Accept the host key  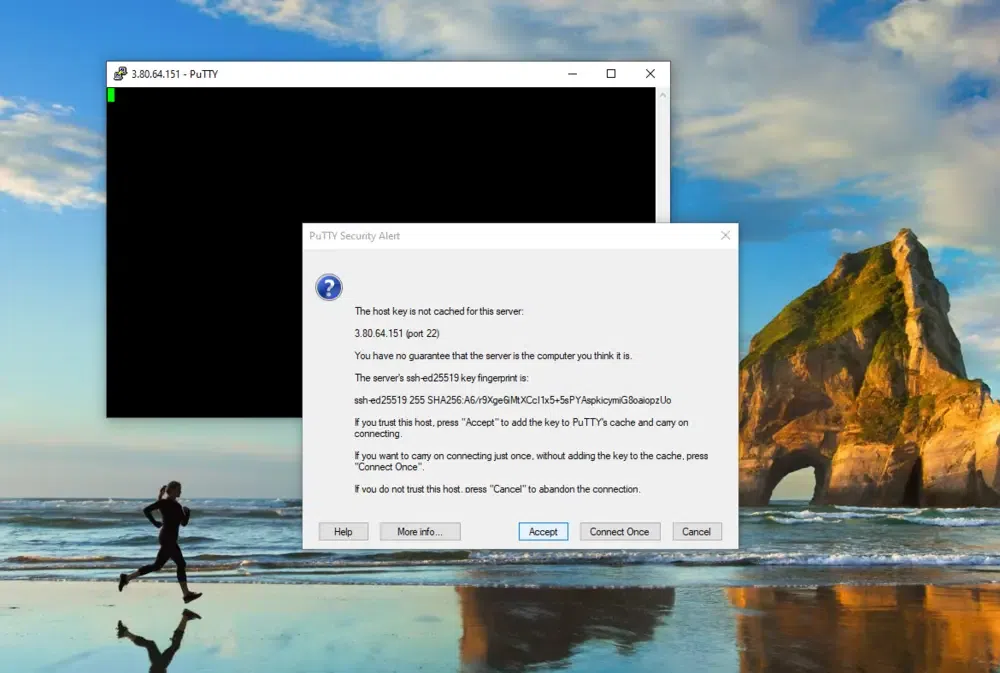click(543, 531)
